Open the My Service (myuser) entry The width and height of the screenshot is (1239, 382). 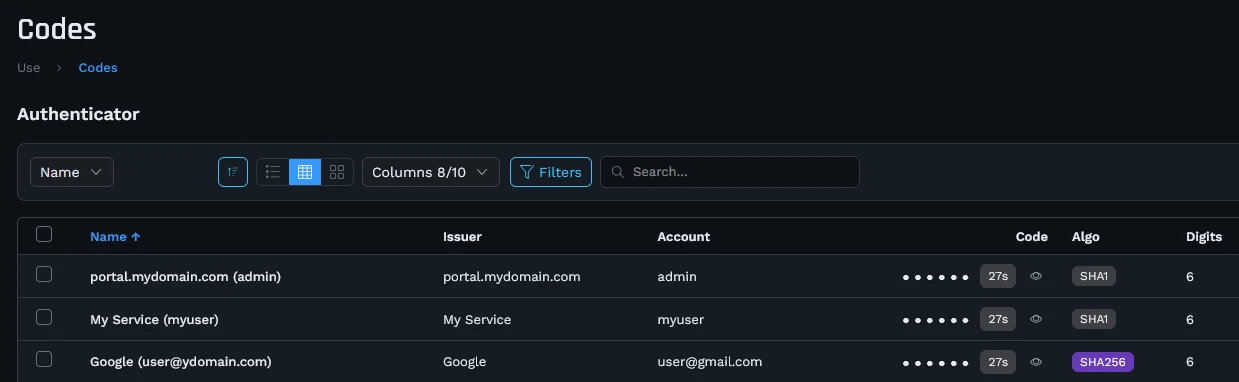click(x=154, y=319)
